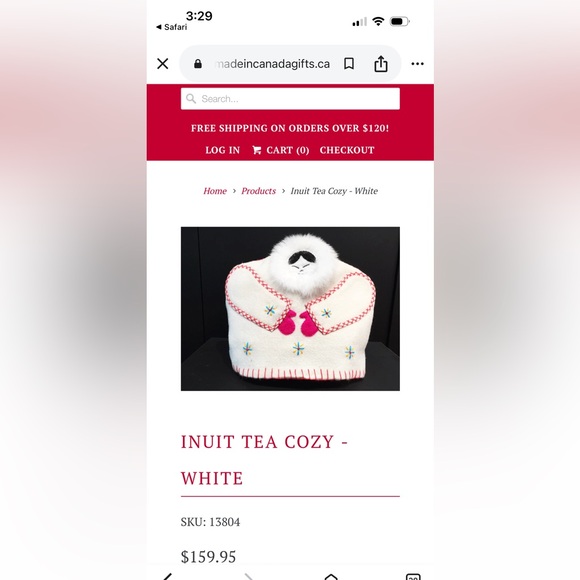Screen dimensions: 580x580
Task: Open the share sheet icon
Action: [381, 64]
